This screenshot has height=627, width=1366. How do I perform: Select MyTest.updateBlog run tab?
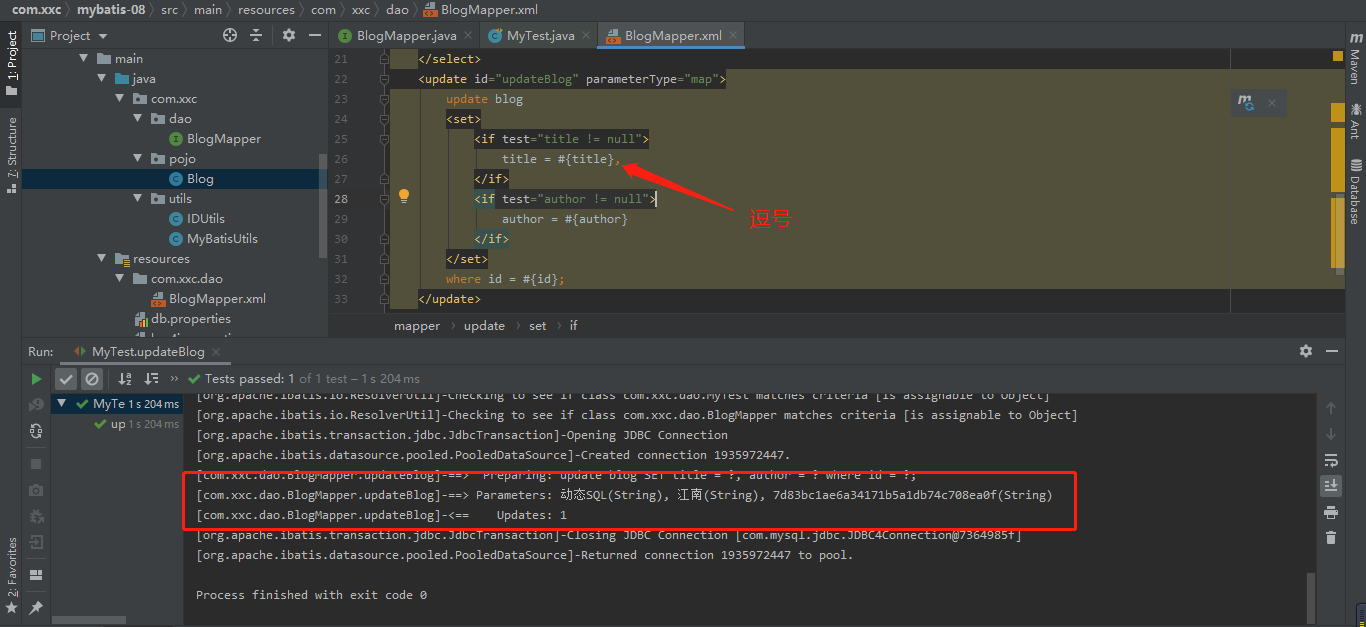[x=147, y=351]
